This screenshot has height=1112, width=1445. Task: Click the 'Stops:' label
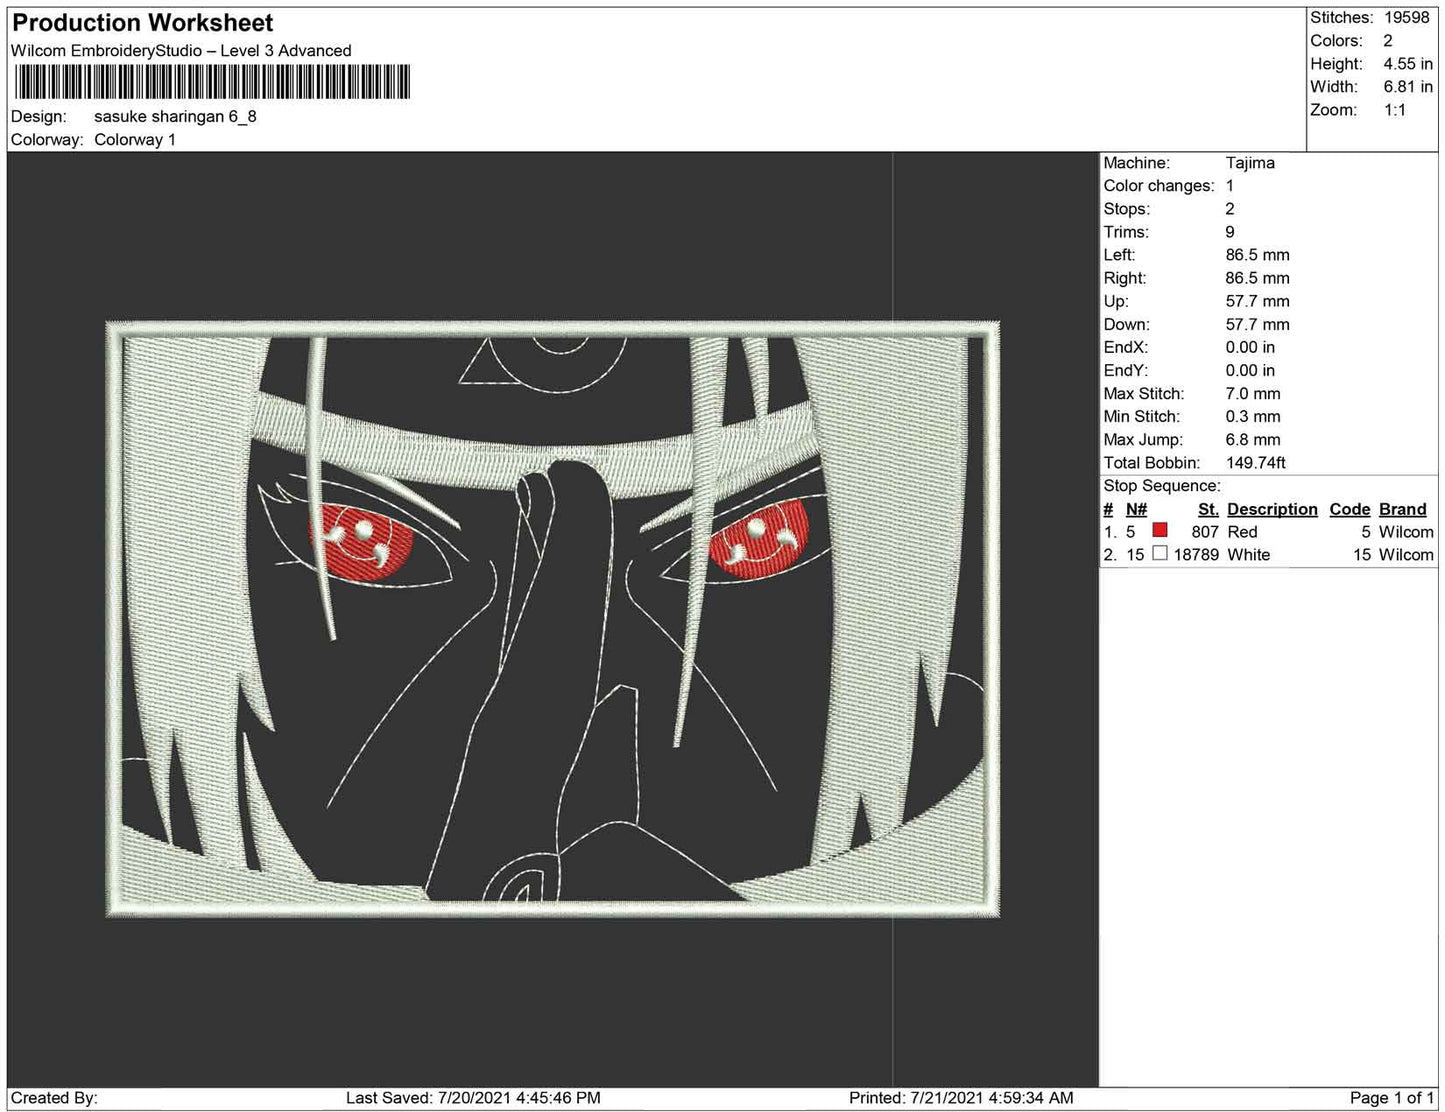[x=1127, y=209]
